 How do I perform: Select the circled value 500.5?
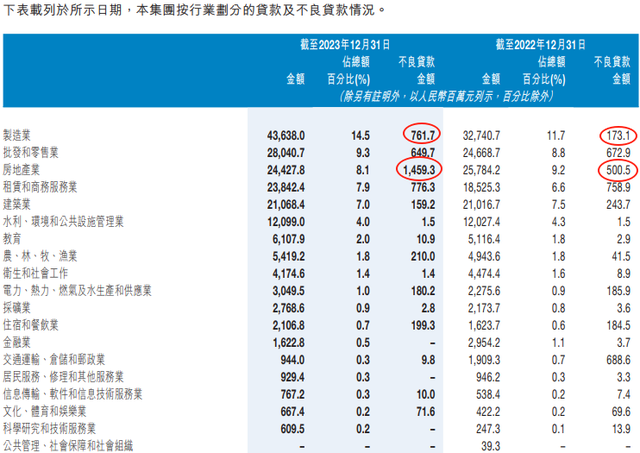tap(618, 170)
